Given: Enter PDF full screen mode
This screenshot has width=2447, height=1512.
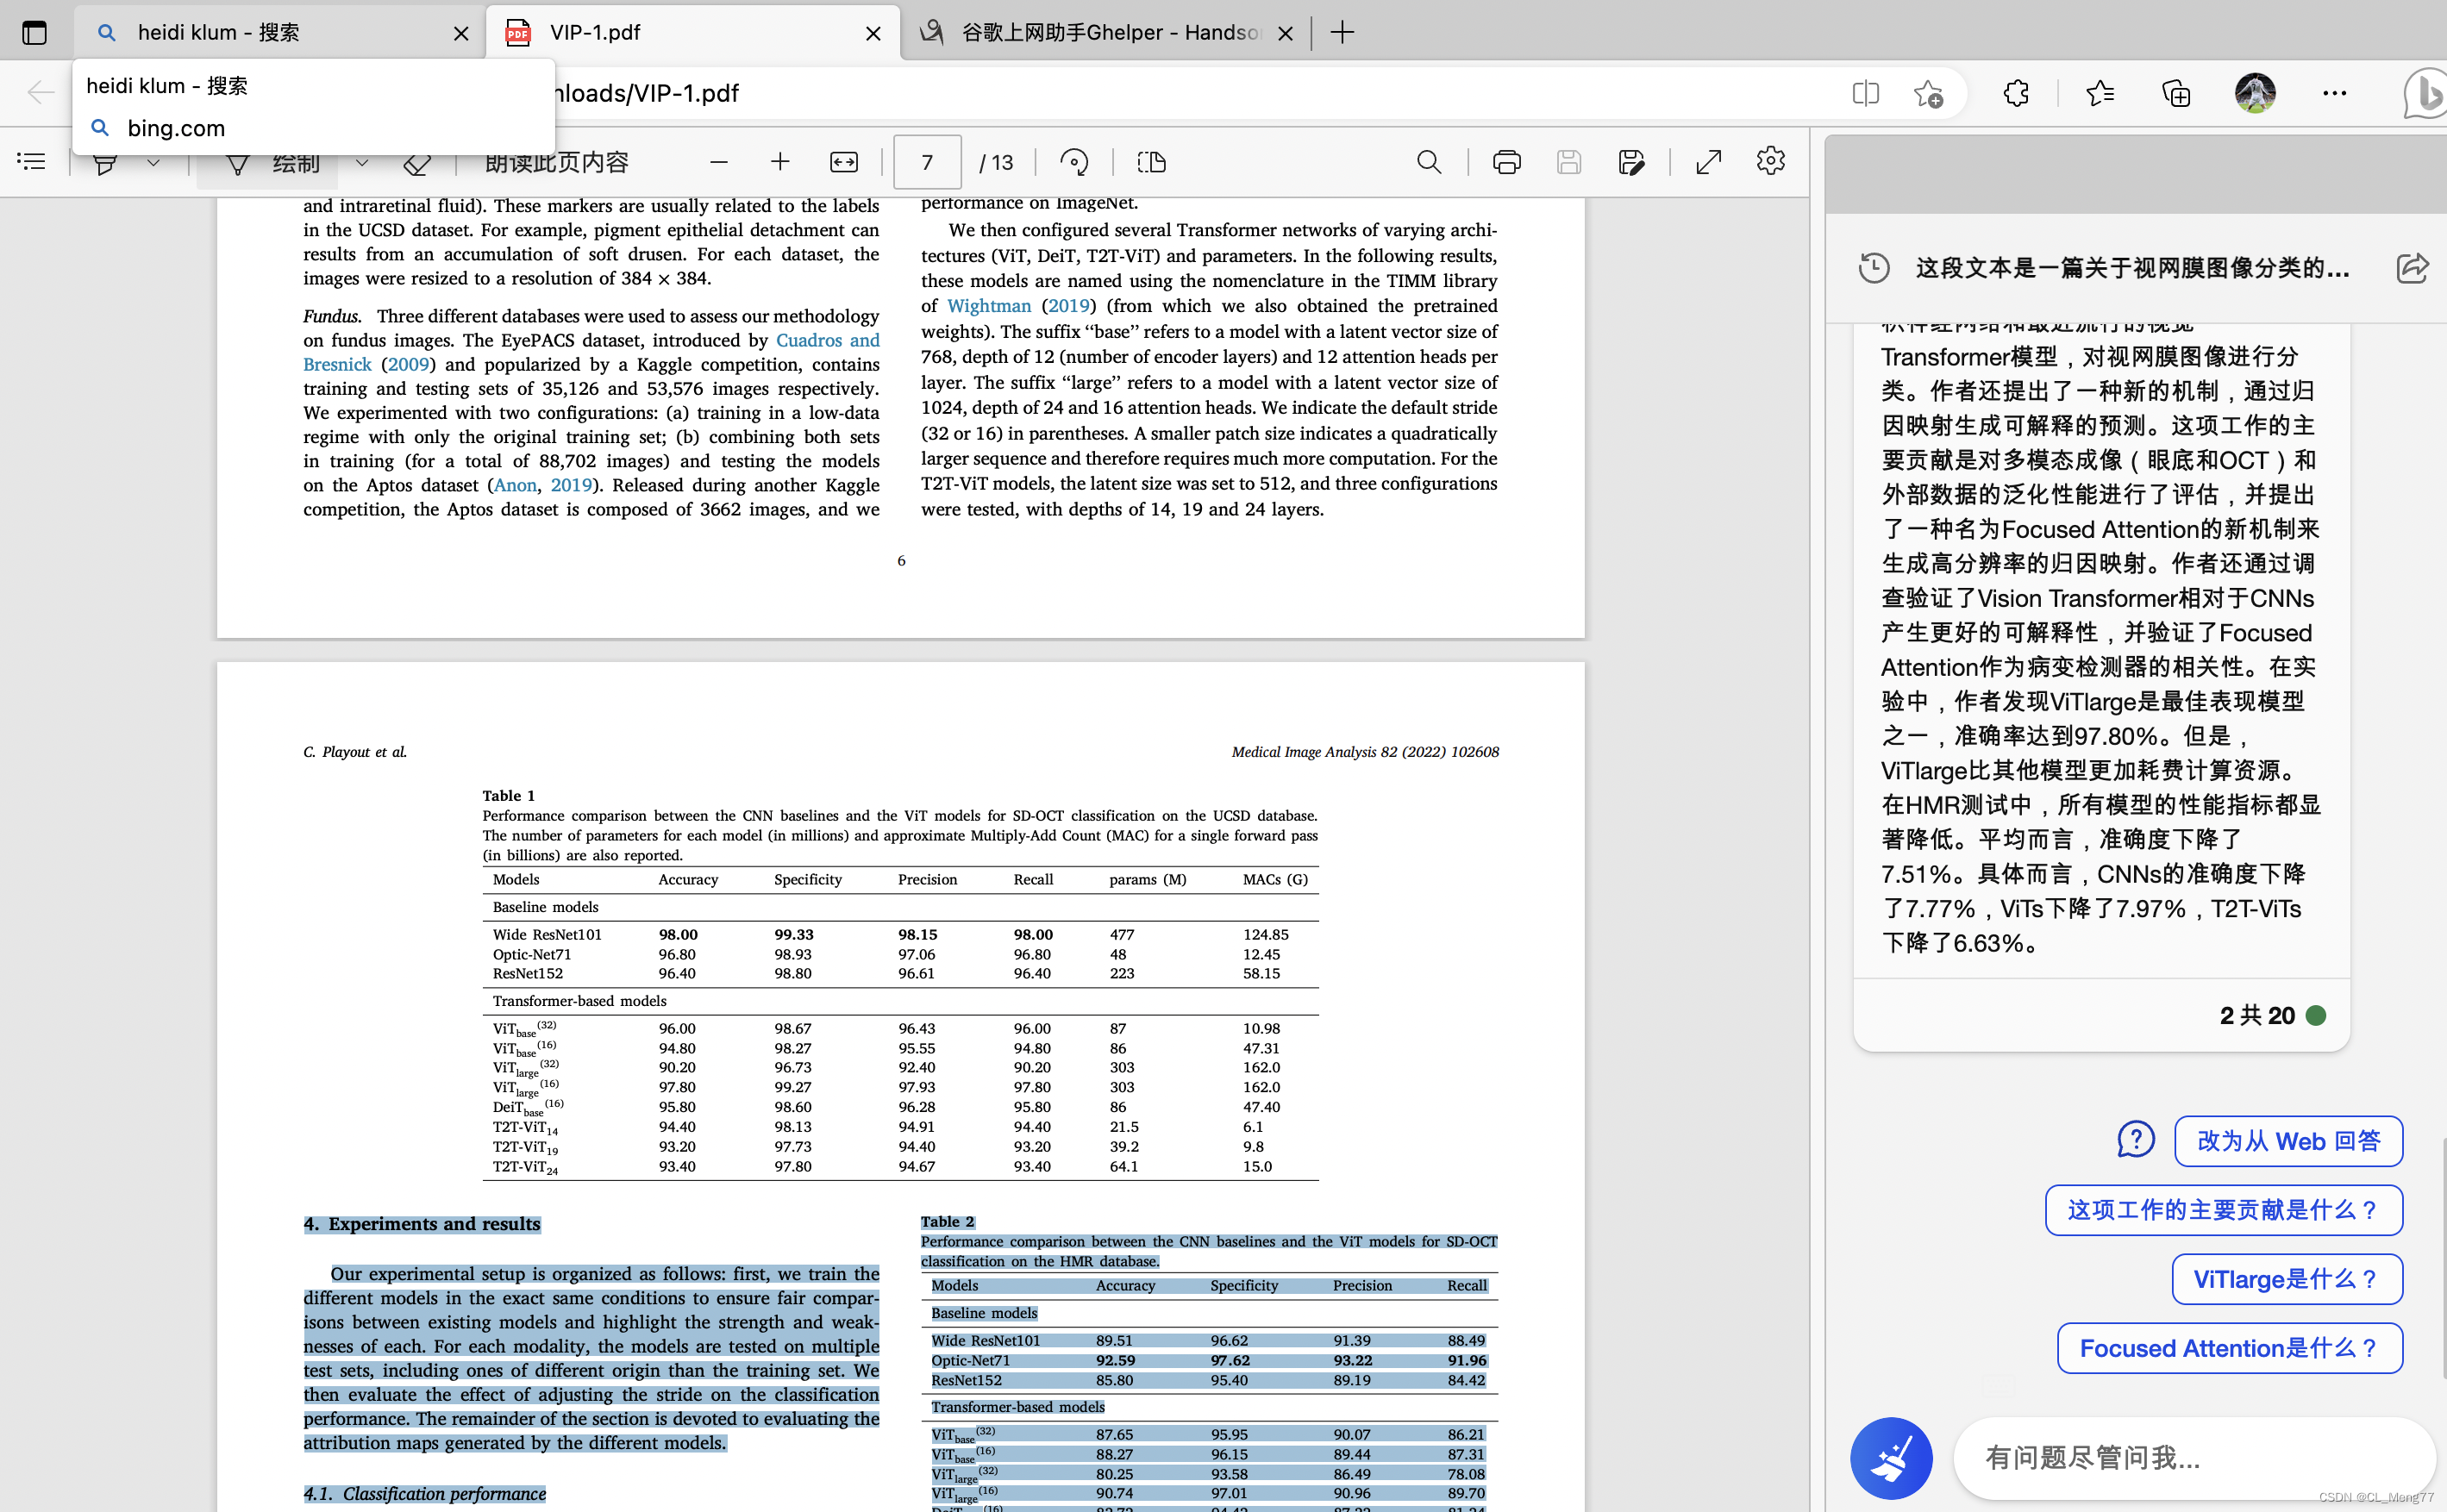Looking at the screenshot, I should [x=1709, y=162].
